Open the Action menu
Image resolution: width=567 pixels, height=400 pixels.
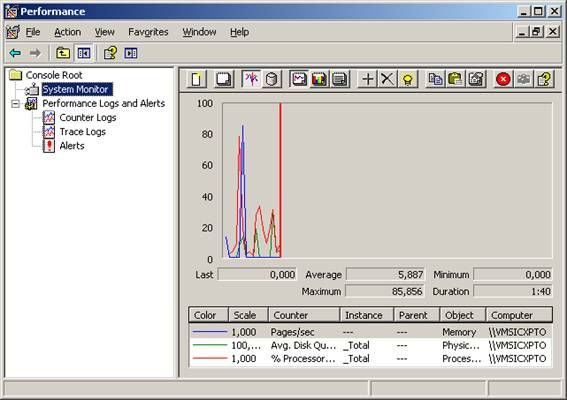tap(68, 32)
